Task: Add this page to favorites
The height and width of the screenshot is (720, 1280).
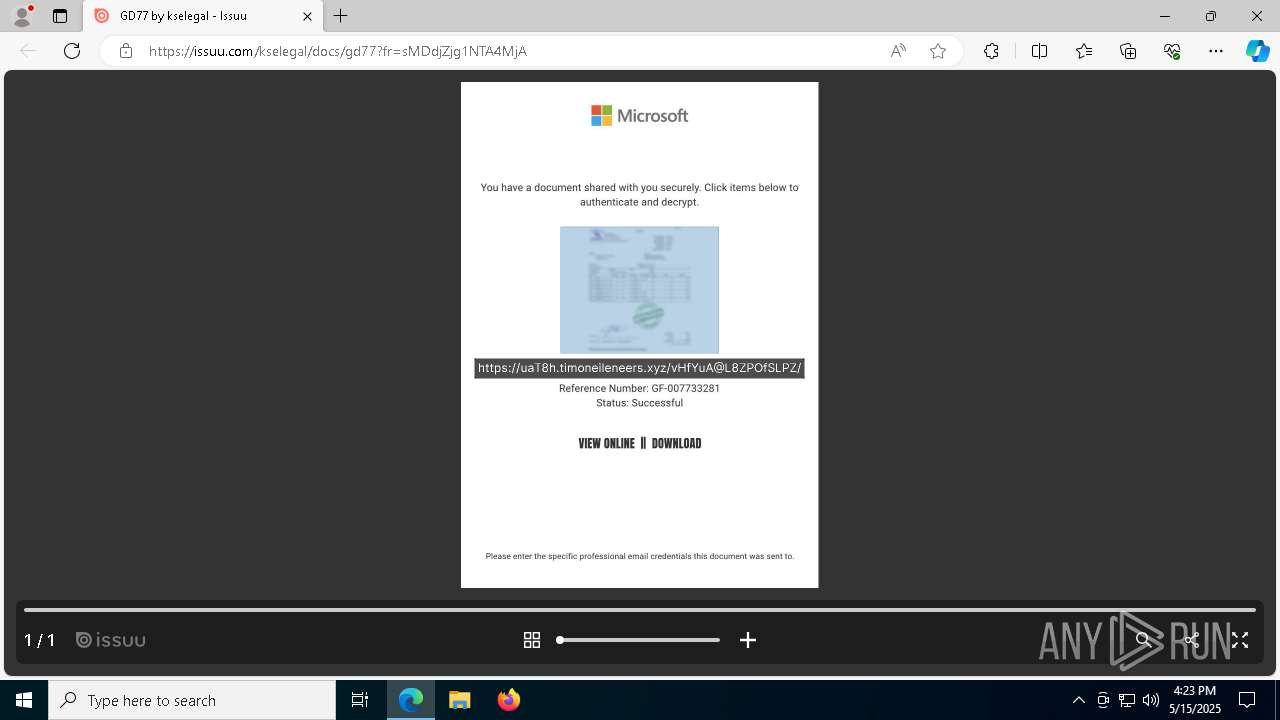Action: point(938,51)
